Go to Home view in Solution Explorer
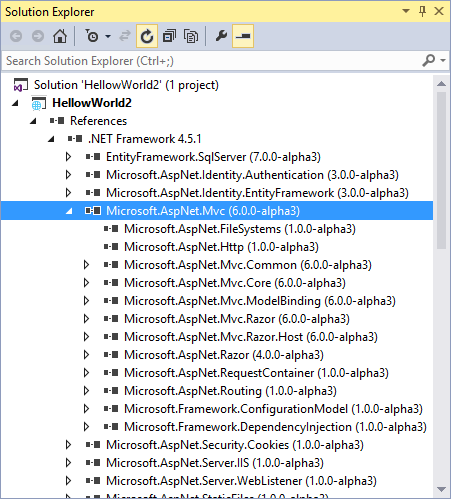The width and height of the screenshot is (451, 499). tap(60, 36)
